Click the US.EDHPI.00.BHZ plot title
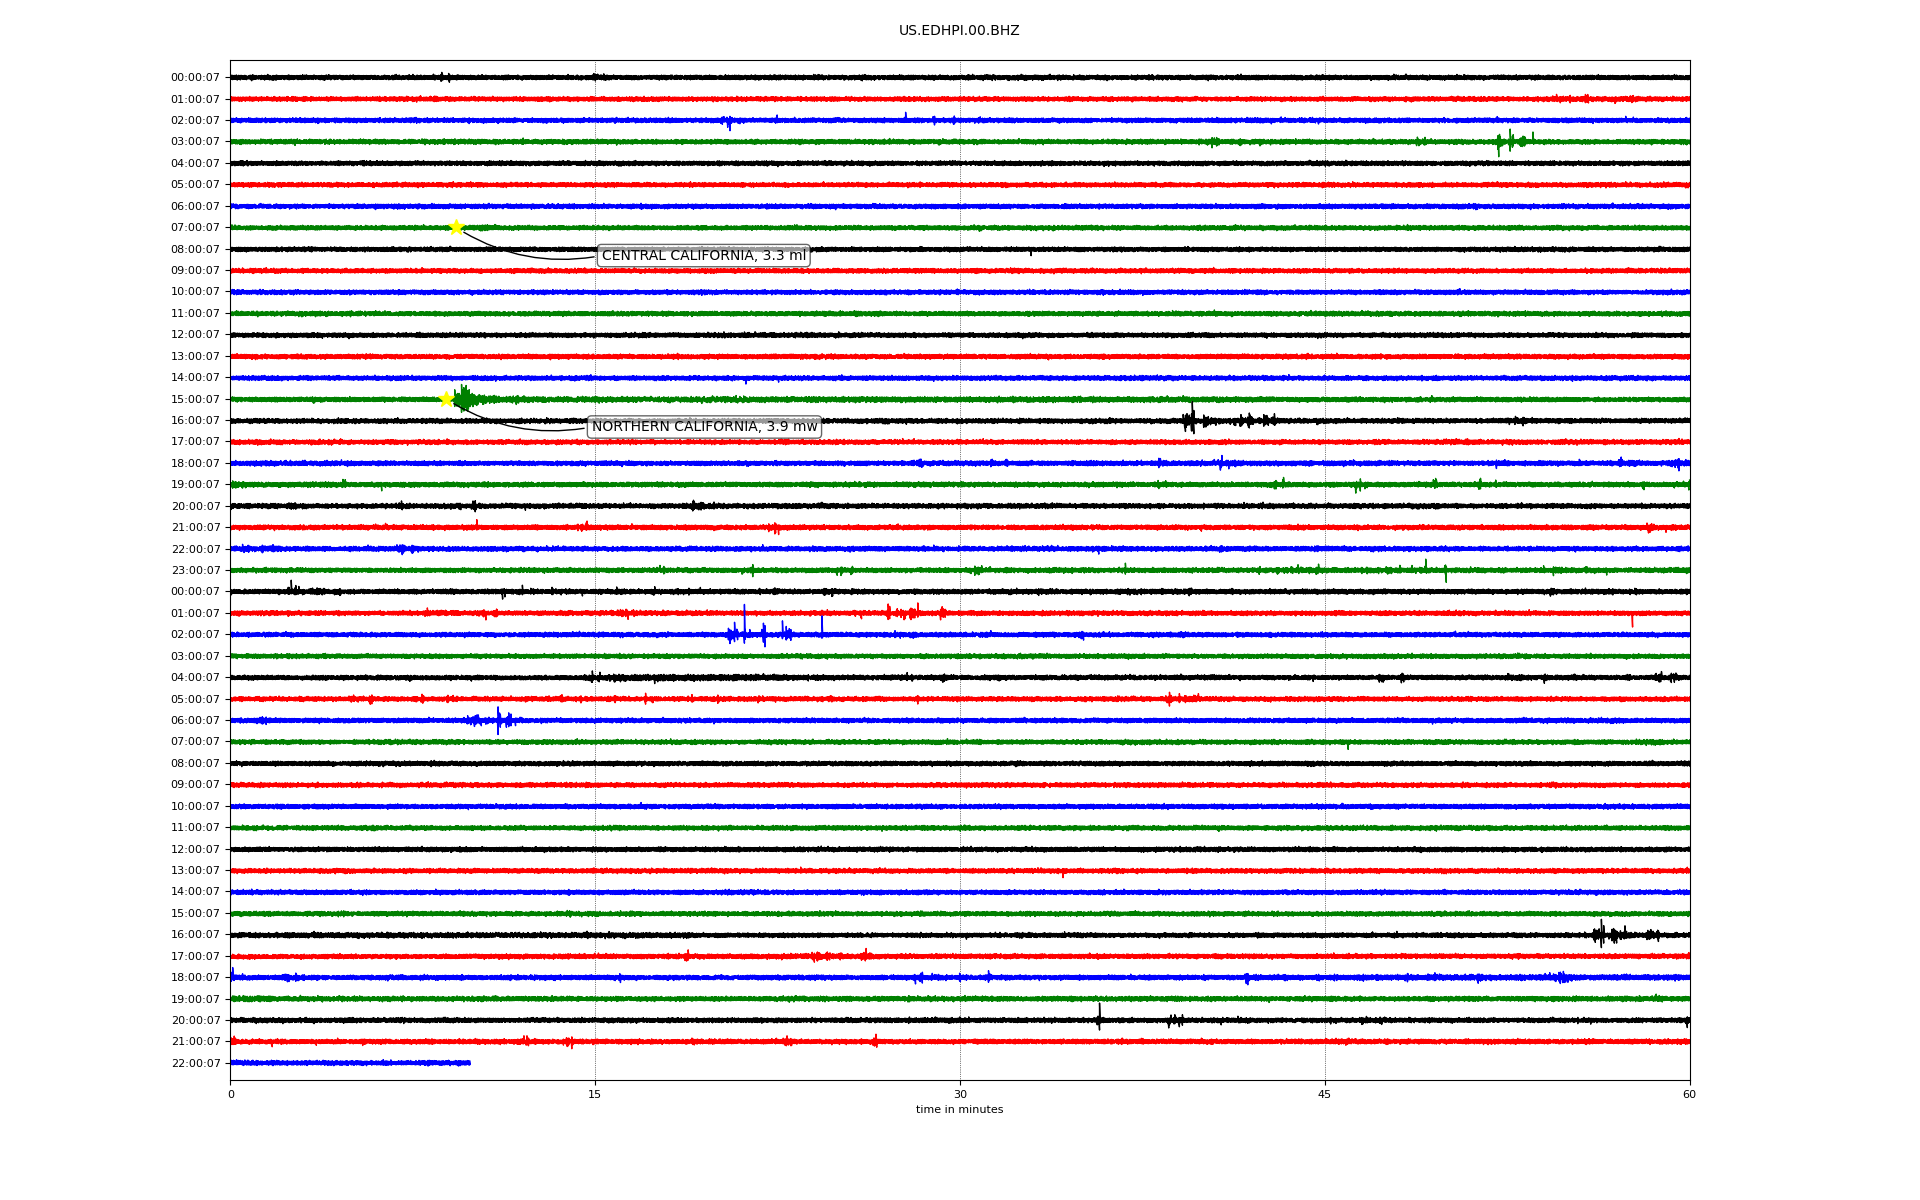Viewport: 1920px width, 1200px height. [958, 31]
